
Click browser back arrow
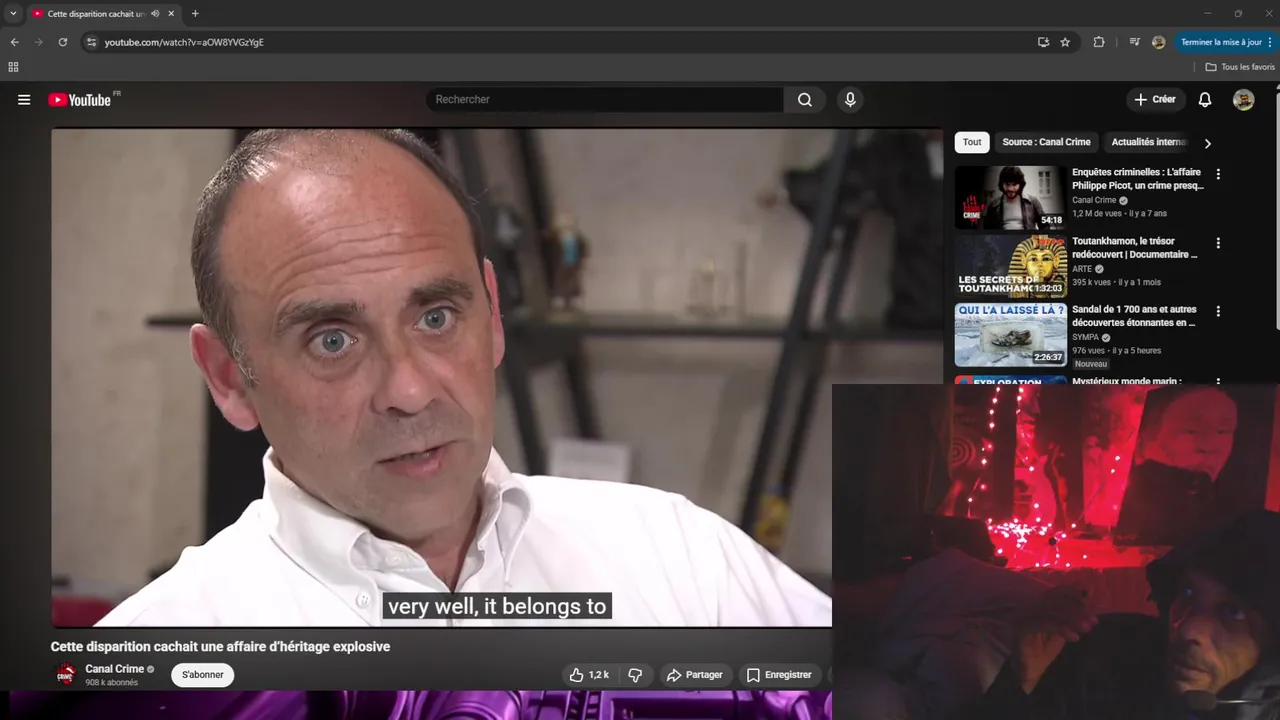(x=14, y=42)
